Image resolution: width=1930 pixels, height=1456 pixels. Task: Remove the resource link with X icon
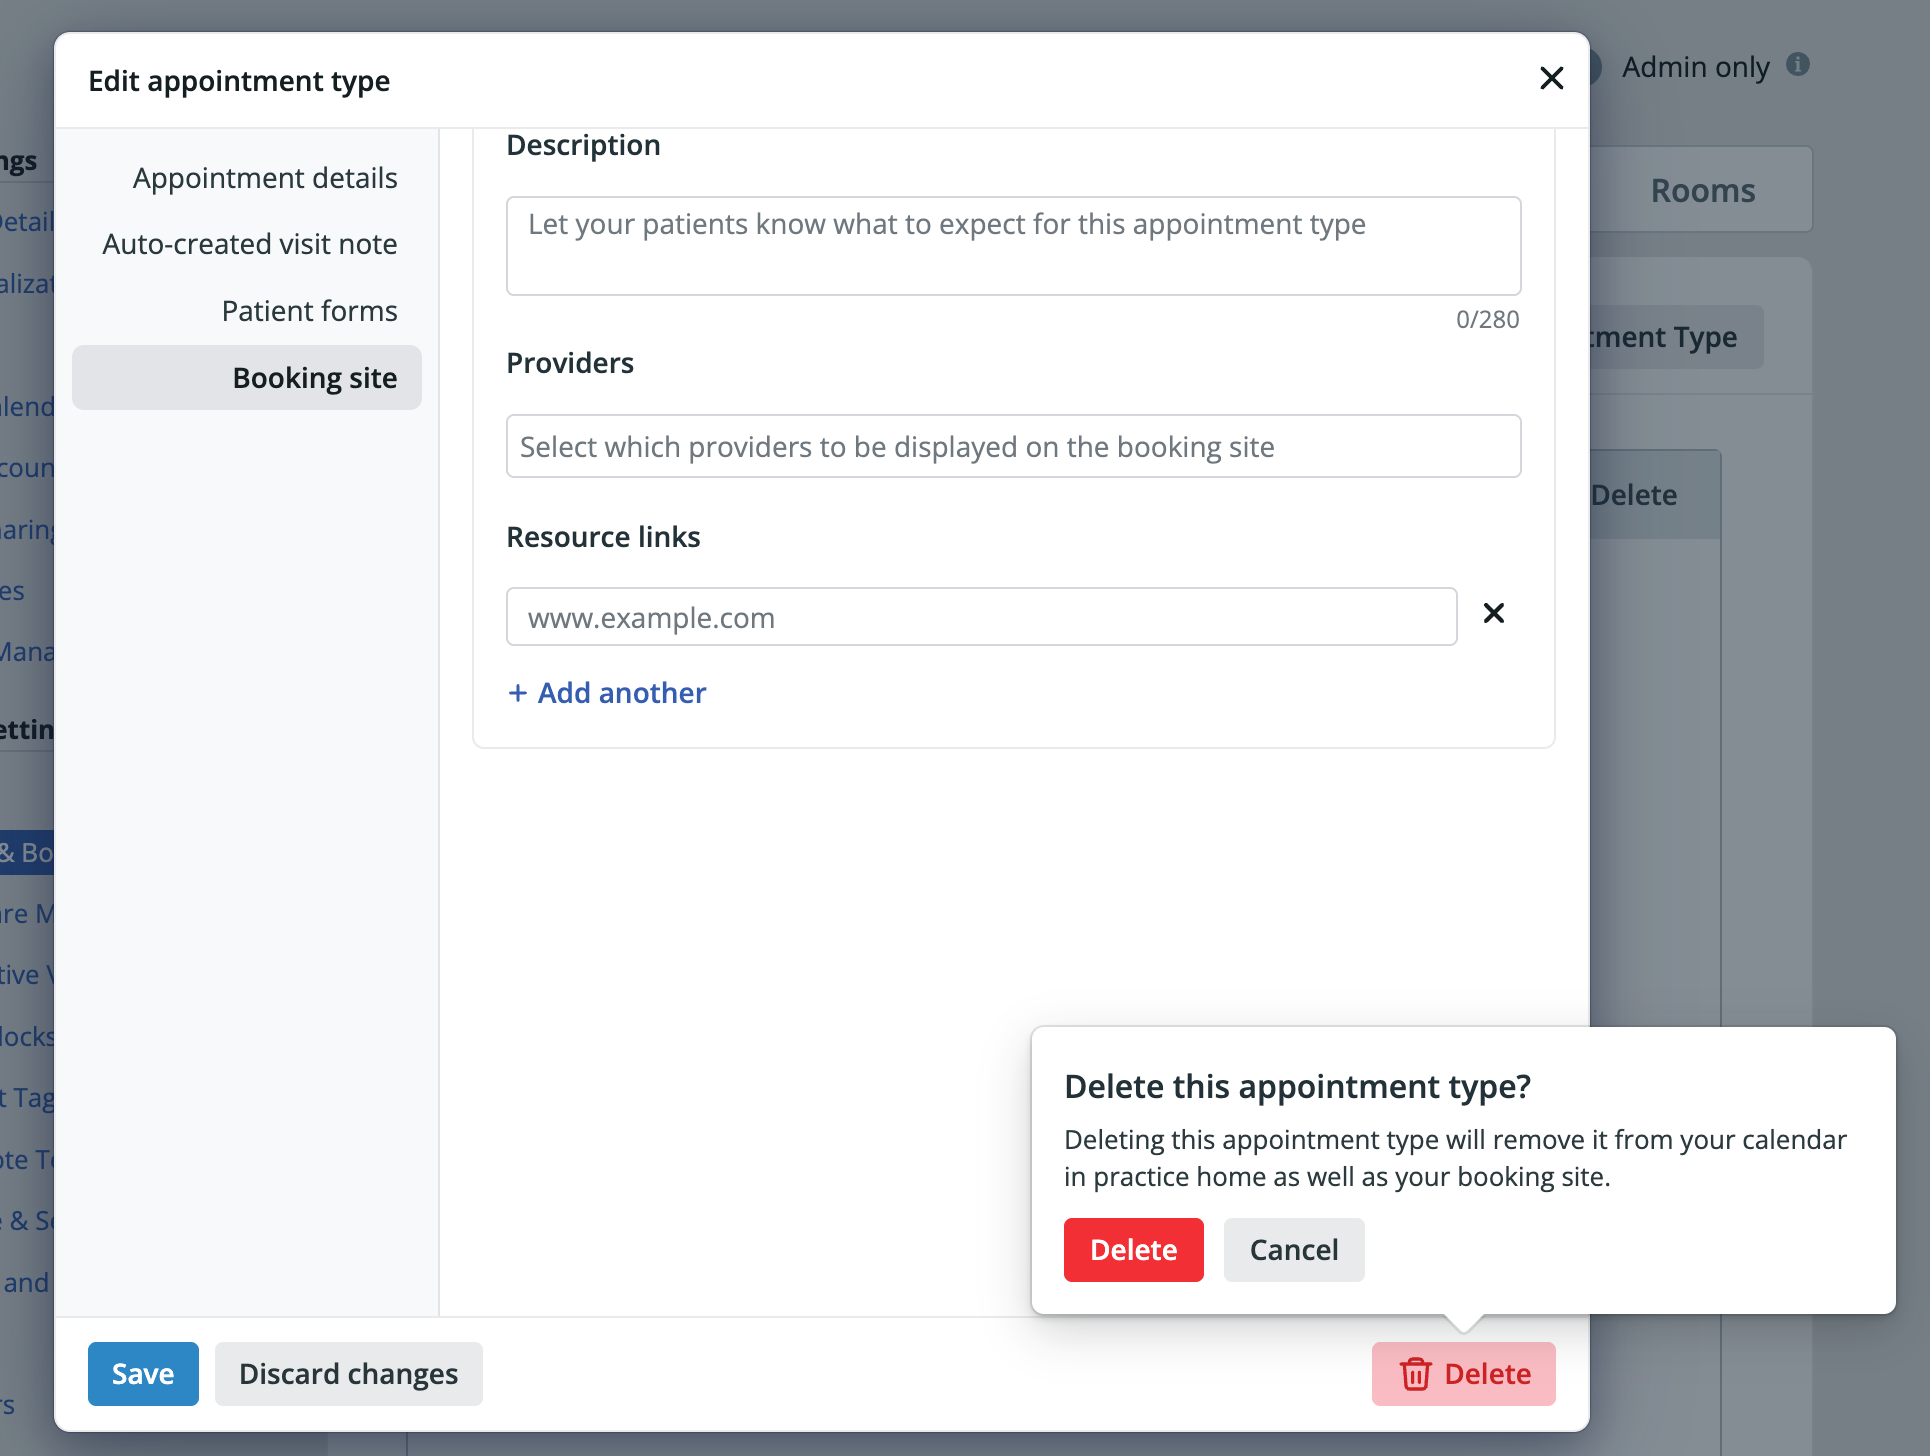pos(1494,613)
